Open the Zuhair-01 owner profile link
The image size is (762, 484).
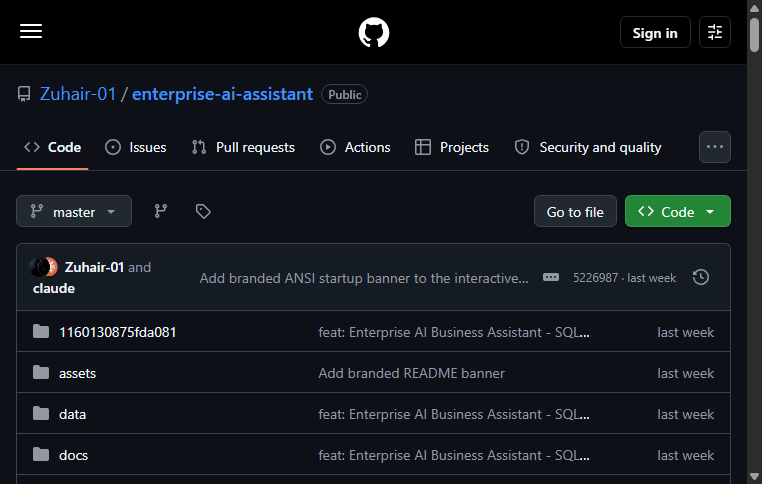tap(78, 94)
